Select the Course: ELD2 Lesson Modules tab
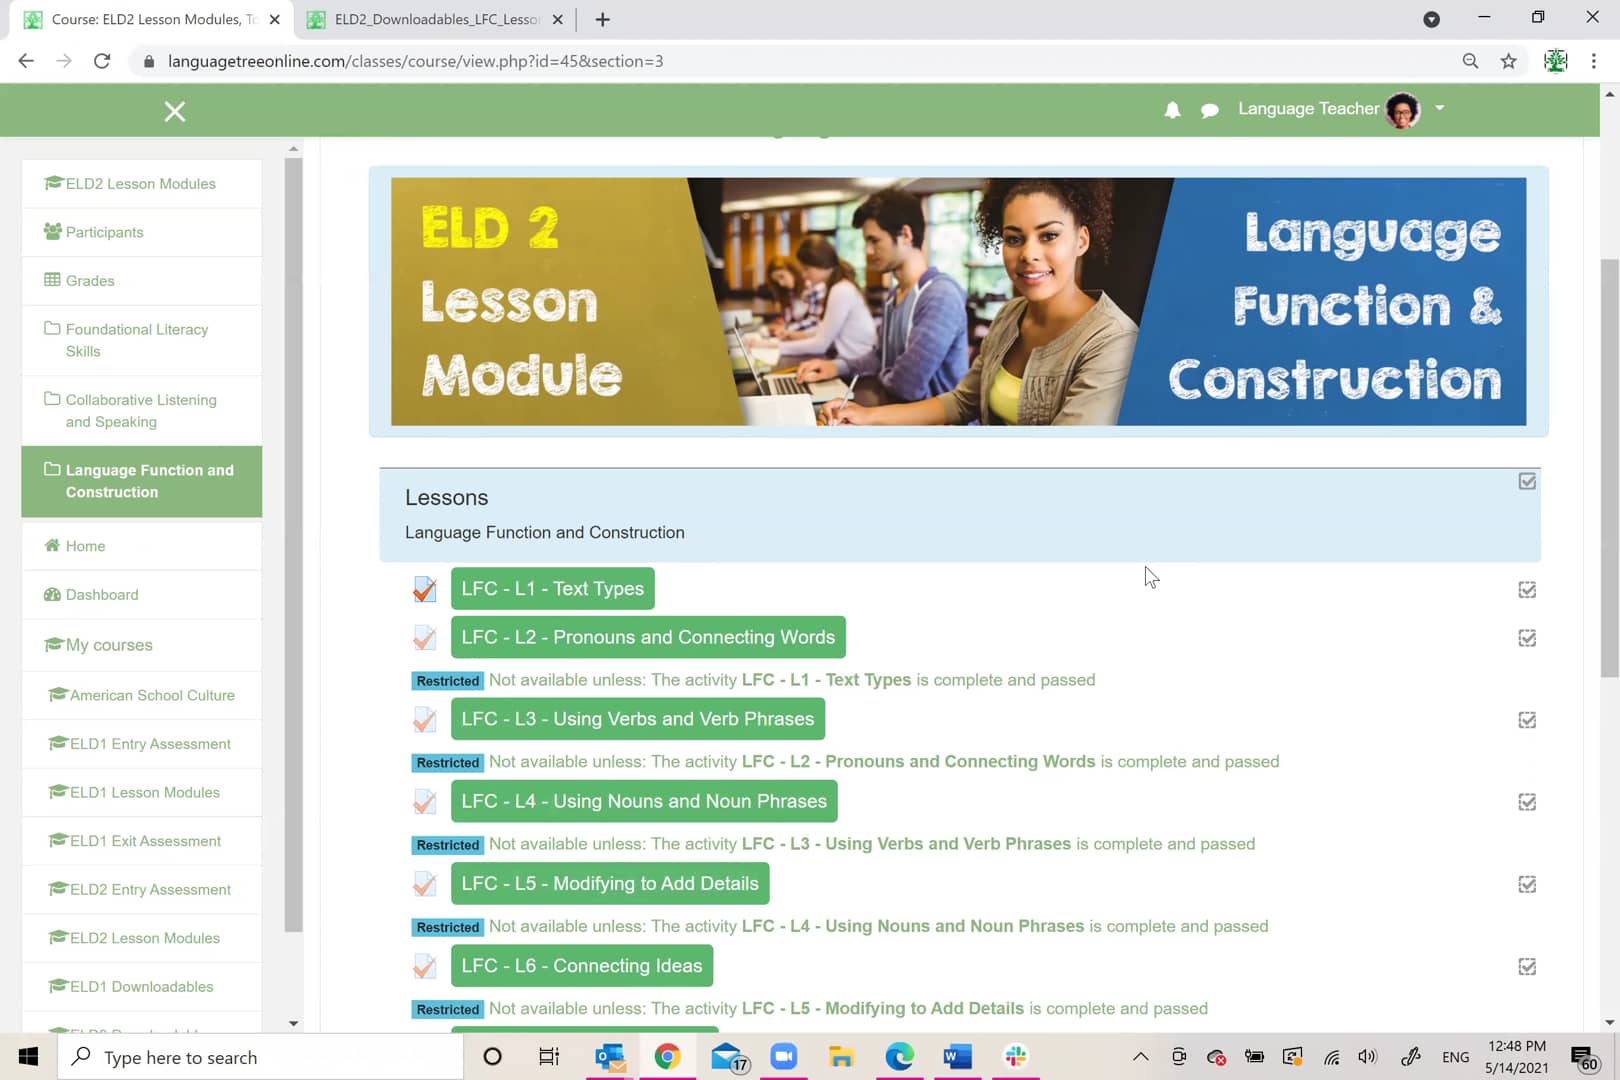 152,19
